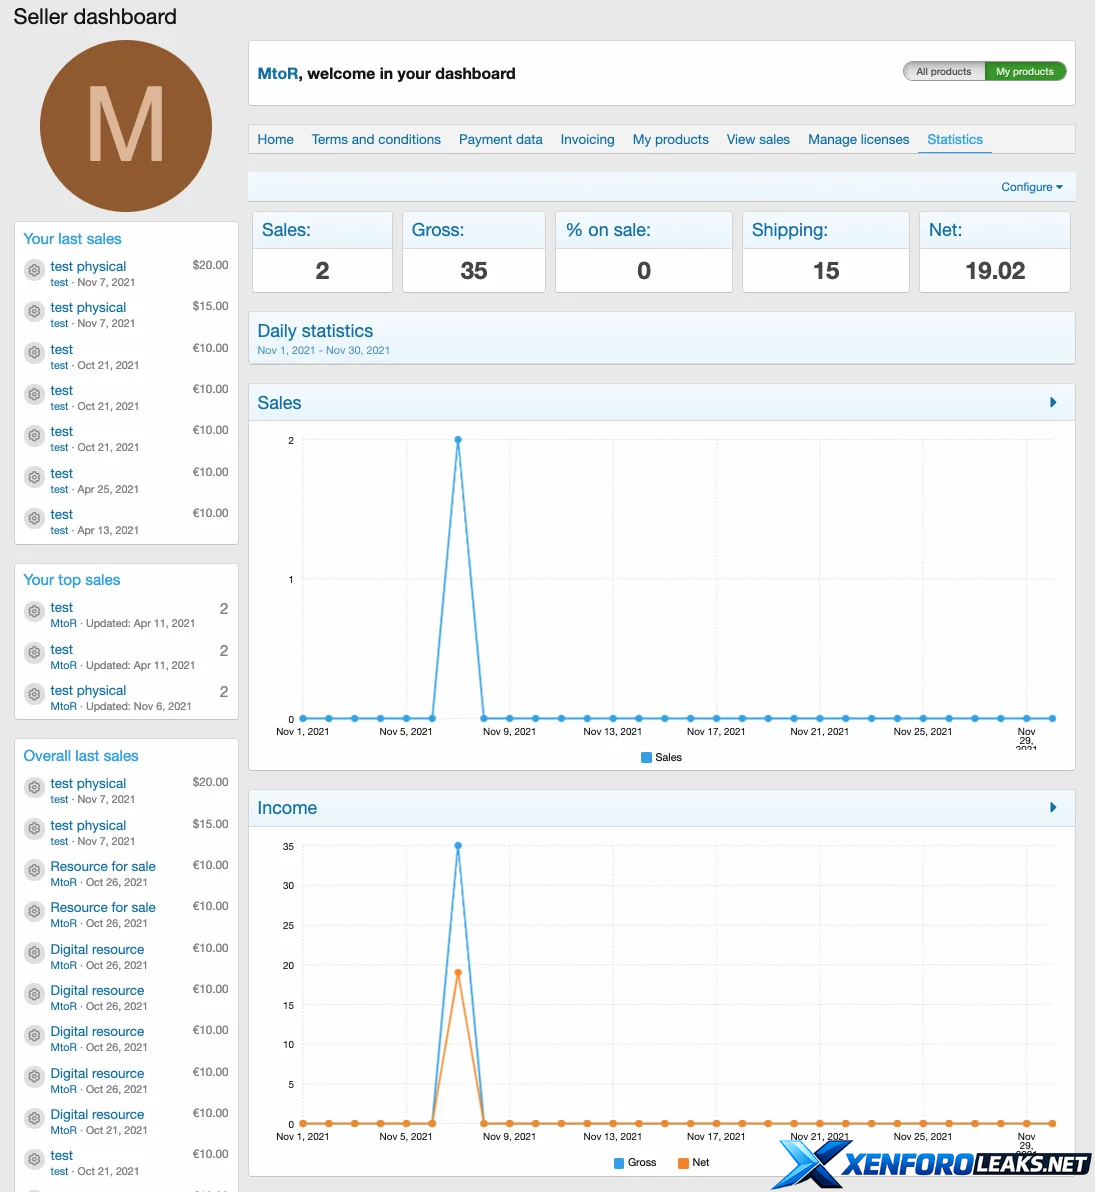Click icon next to first Digital resource entry
Viewport: 1095px width, 1192px height.
coord(34,953)
